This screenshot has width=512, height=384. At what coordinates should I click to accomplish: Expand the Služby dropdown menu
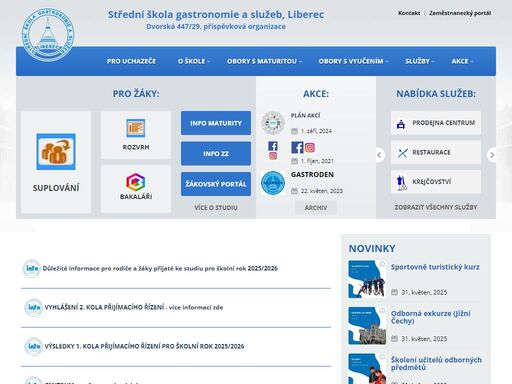(x=420, y=61)
